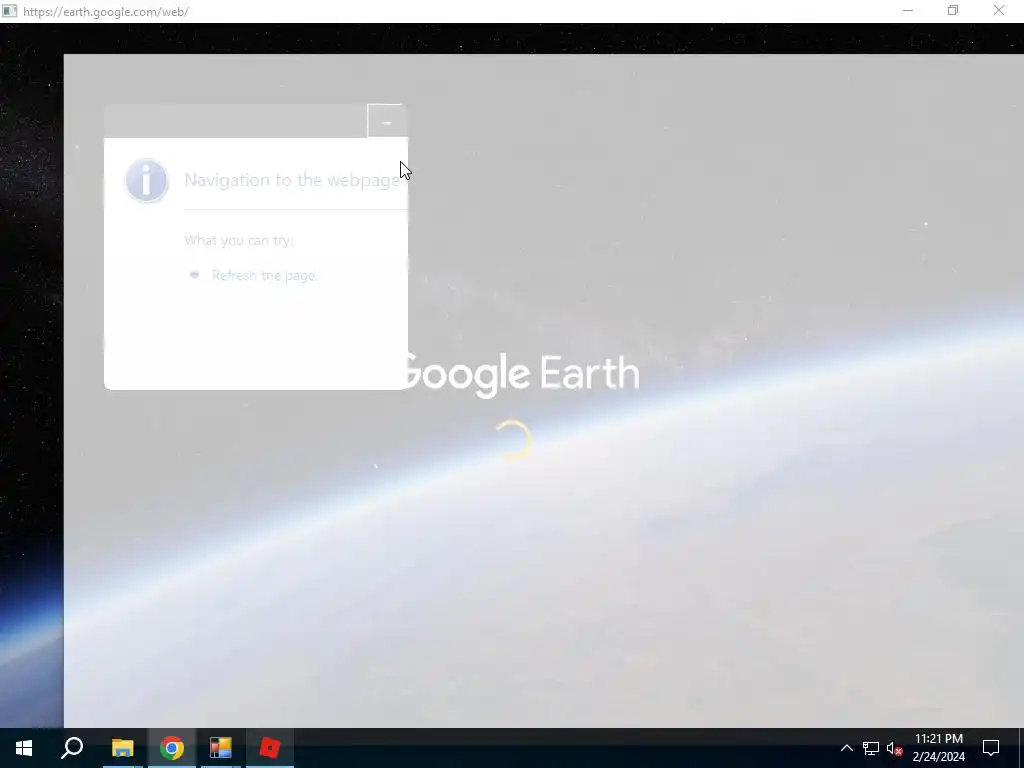This screenshot has width=1024, height=768.
Task: Click the earth.google.com URL in title bar
Action: coord(106,12)
